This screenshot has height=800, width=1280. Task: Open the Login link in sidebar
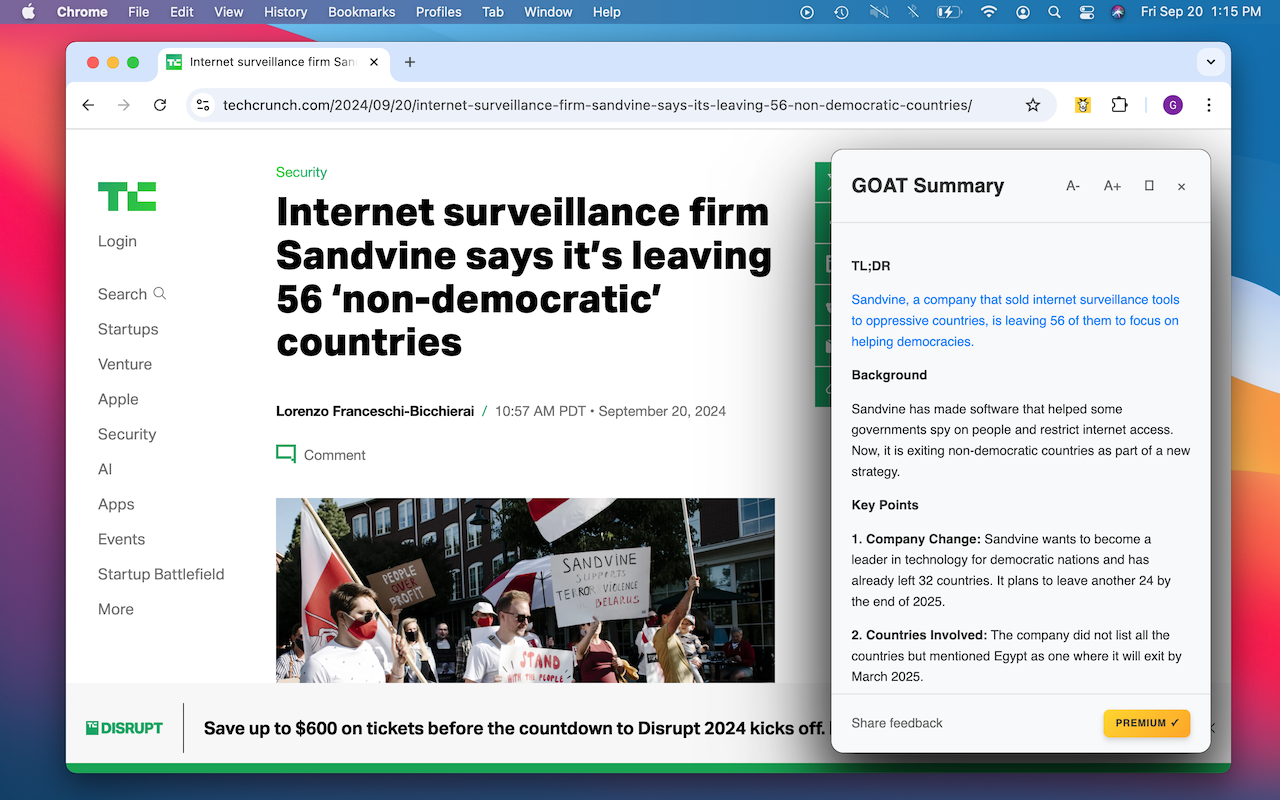pyautogui.click(x=117, y=241)
